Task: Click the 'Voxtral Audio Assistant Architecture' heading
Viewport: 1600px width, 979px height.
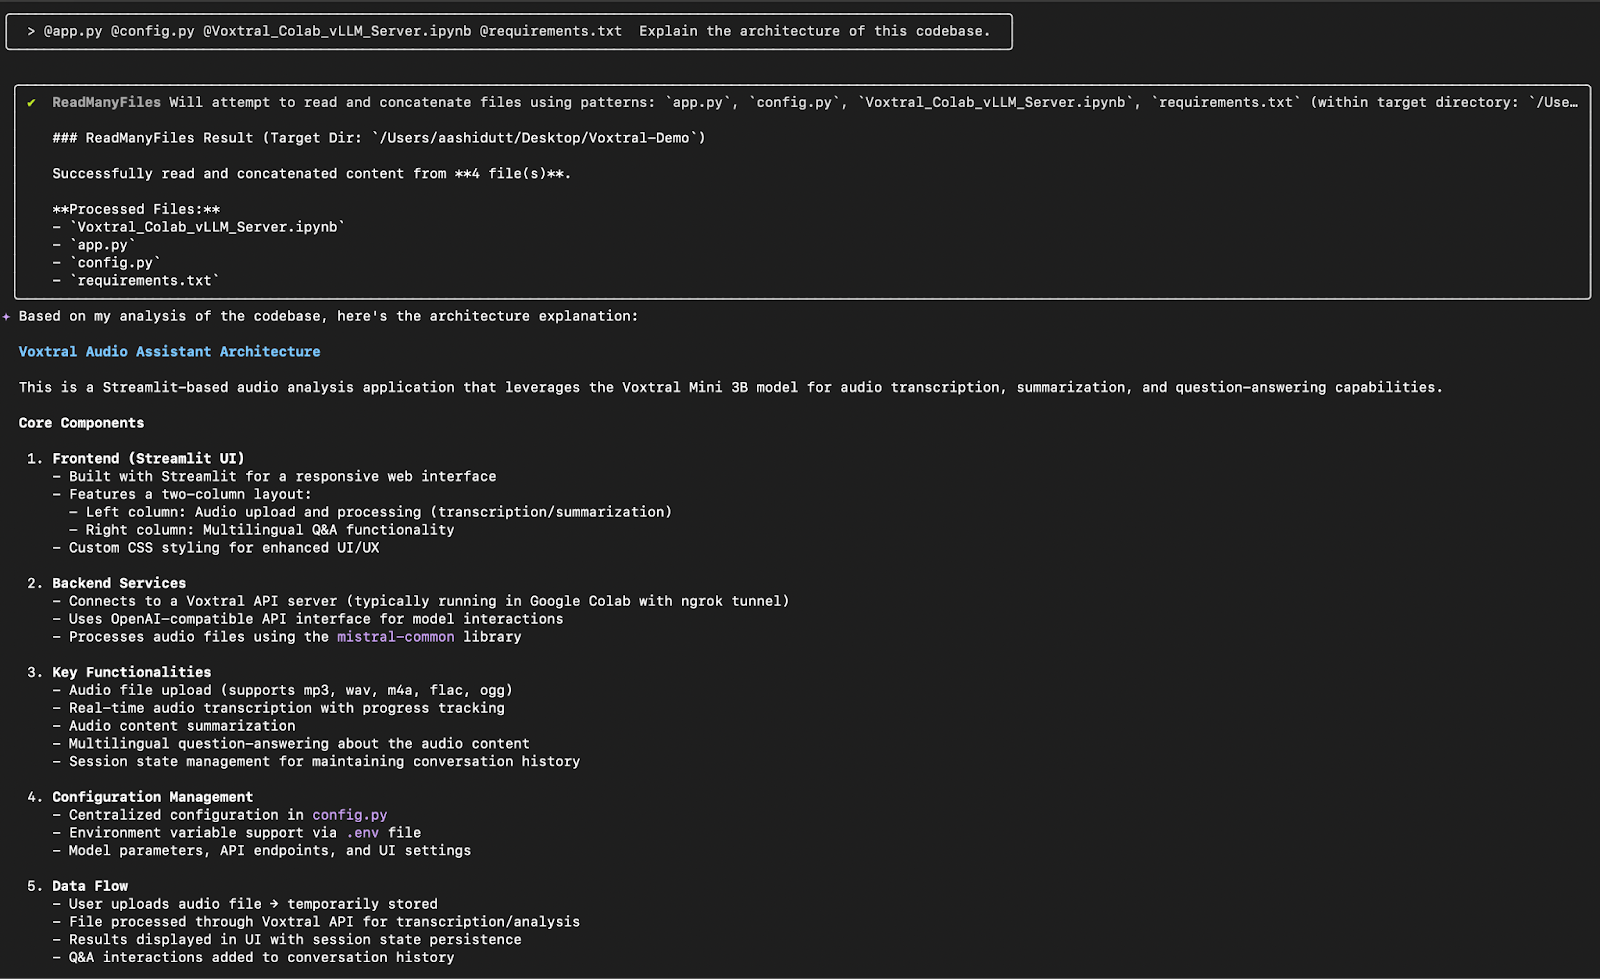Action: click(x=169, y=352)
